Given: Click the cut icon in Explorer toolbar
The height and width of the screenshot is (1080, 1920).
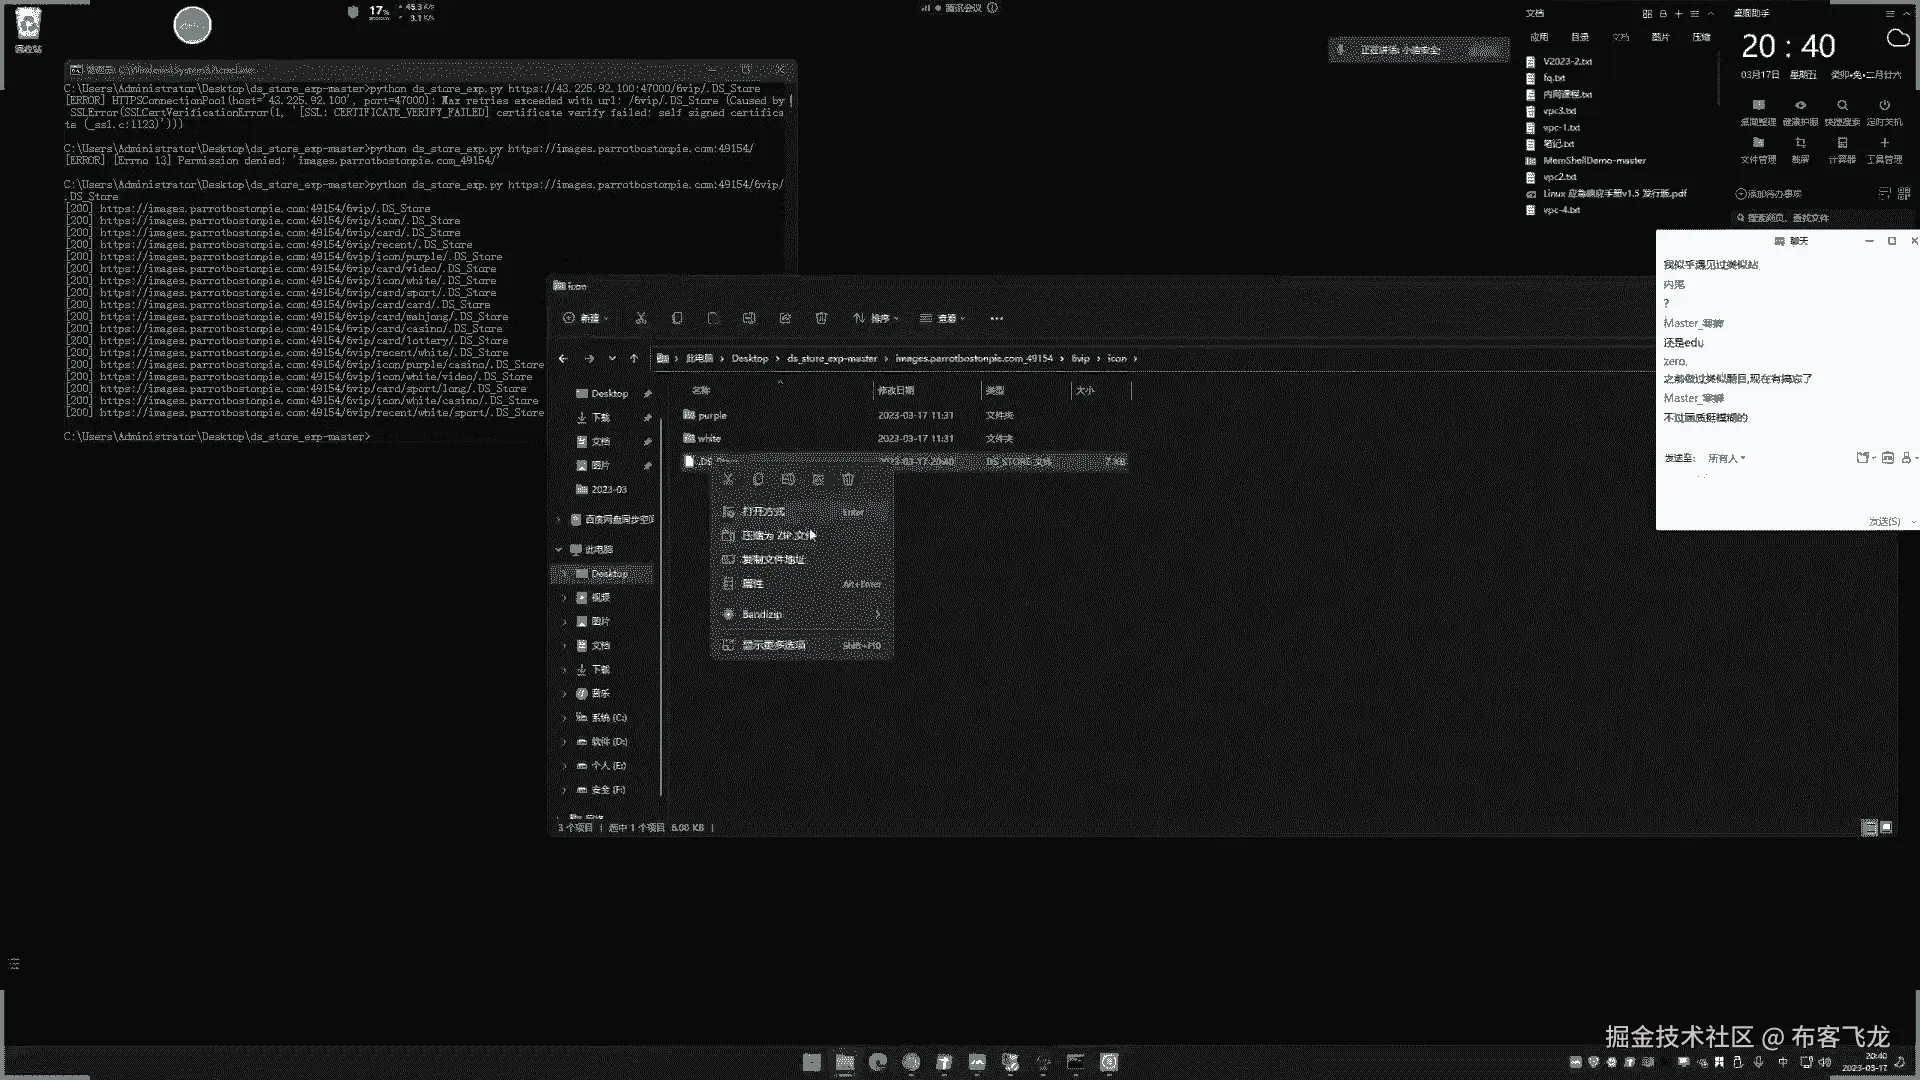Looking at the screenshot, I should (641, 318).
